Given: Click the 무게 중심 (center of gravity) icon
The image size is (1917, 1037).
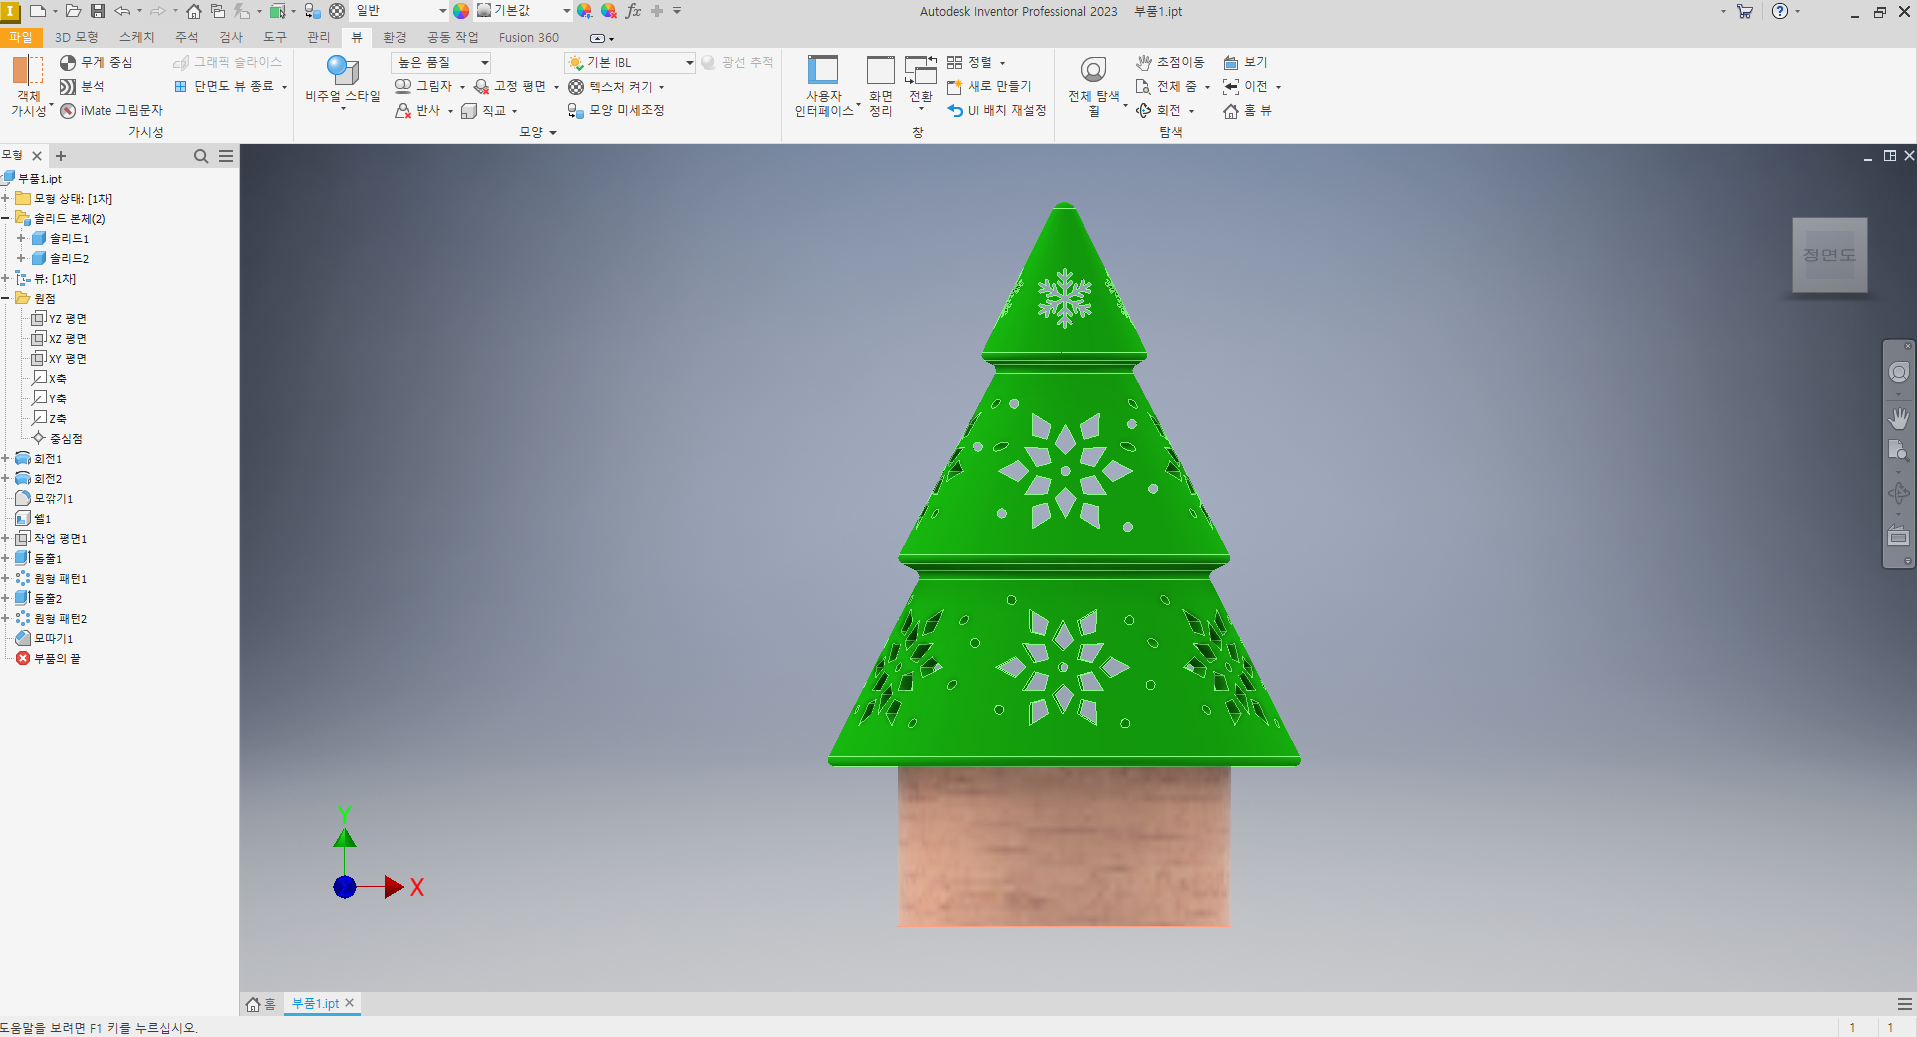Looking at the screenshot, I should coord(68,62).
